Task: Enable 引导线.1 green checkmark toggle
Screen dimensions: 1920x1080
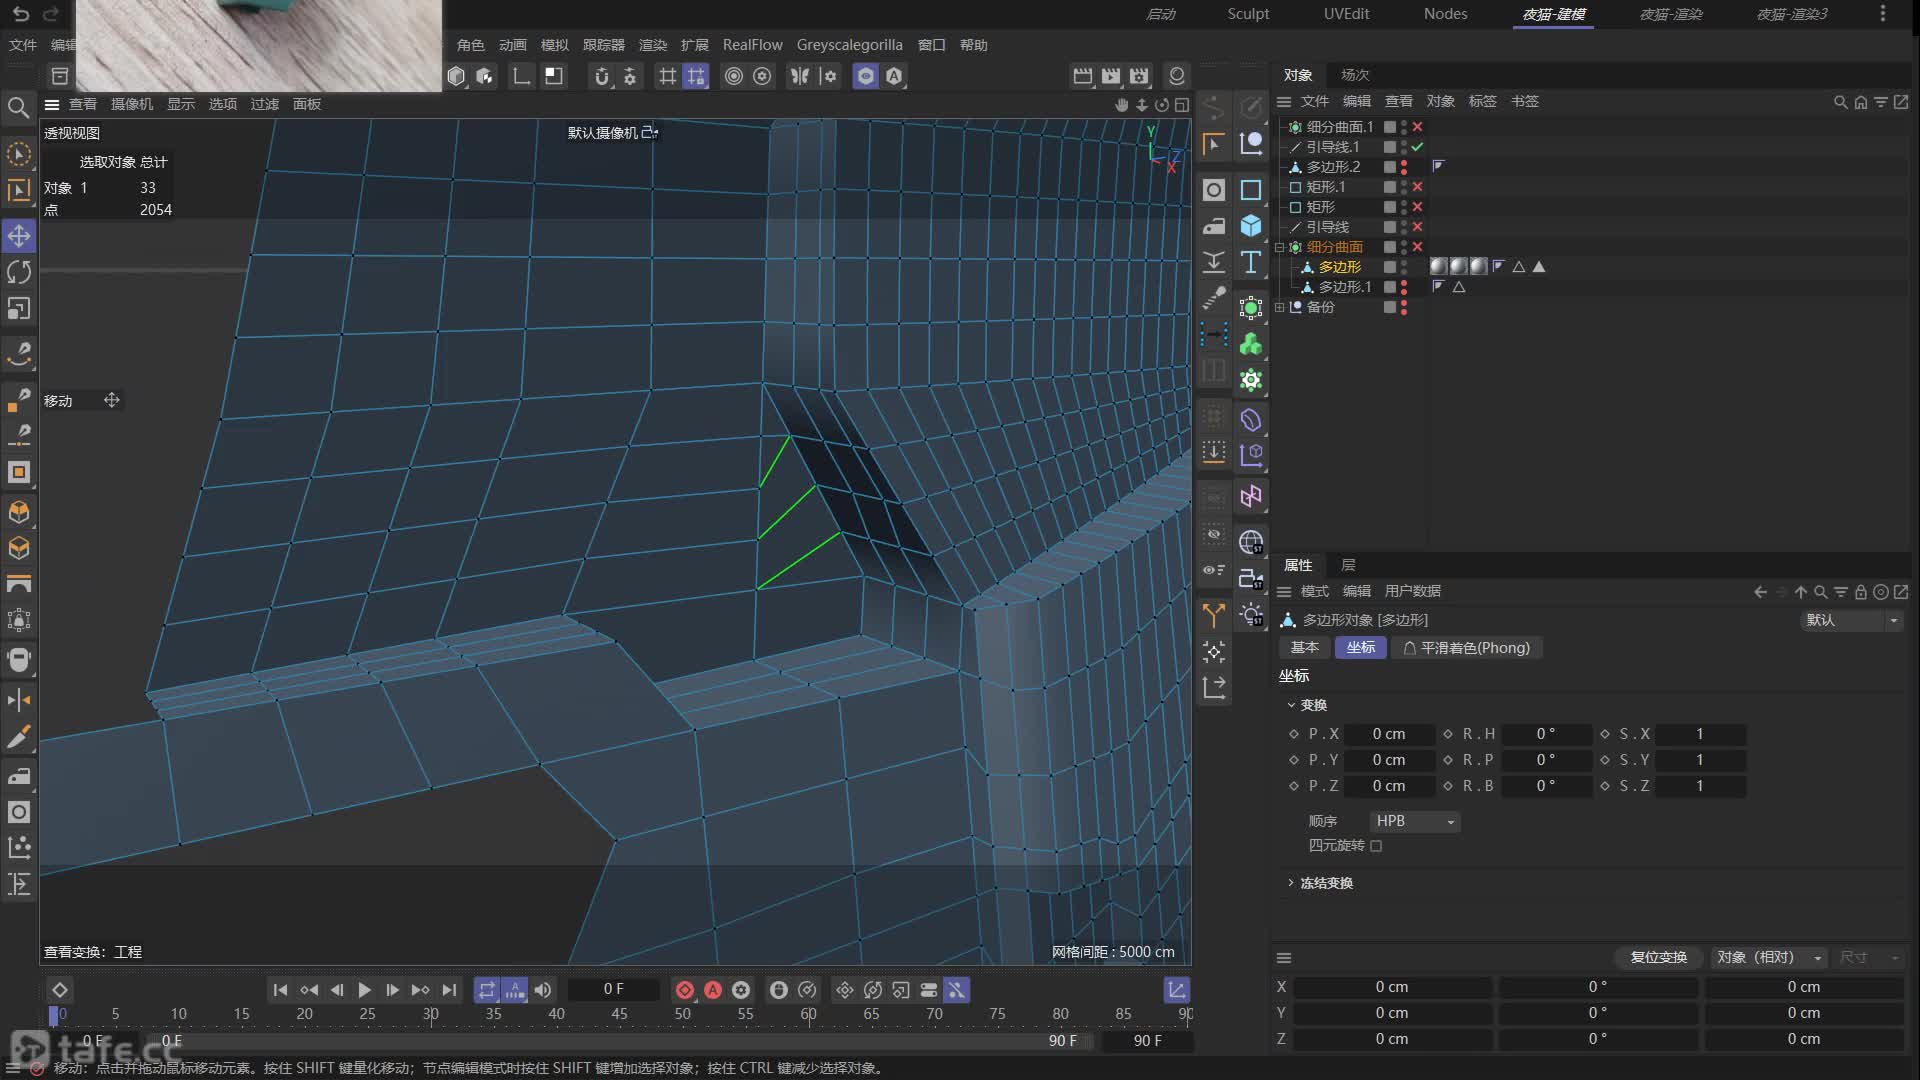Action: tap(1417, 147)
